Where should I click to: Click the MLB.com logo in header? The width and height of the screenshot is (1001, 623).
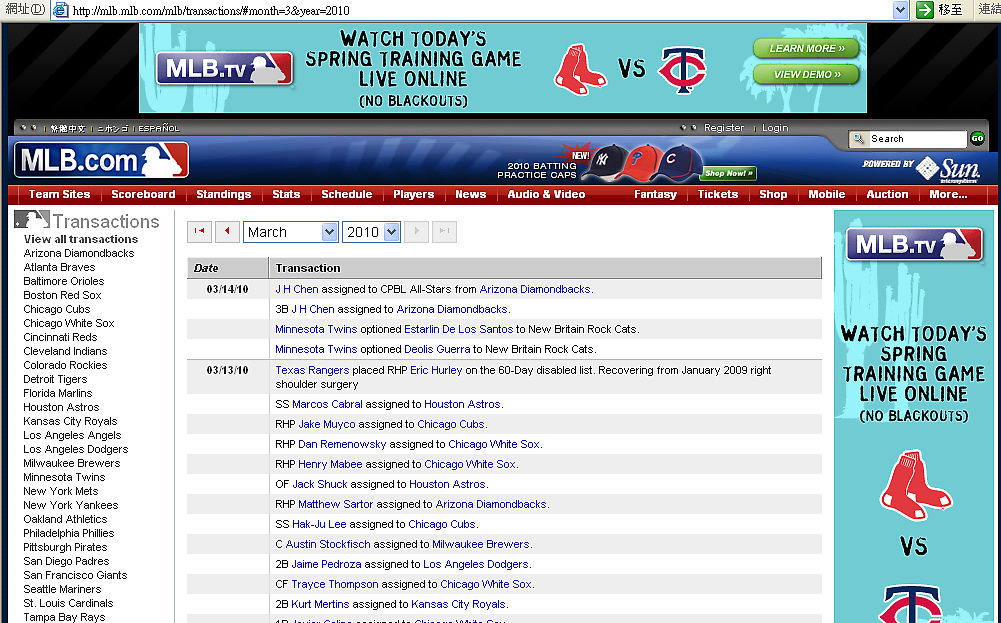tap(102, 160)
